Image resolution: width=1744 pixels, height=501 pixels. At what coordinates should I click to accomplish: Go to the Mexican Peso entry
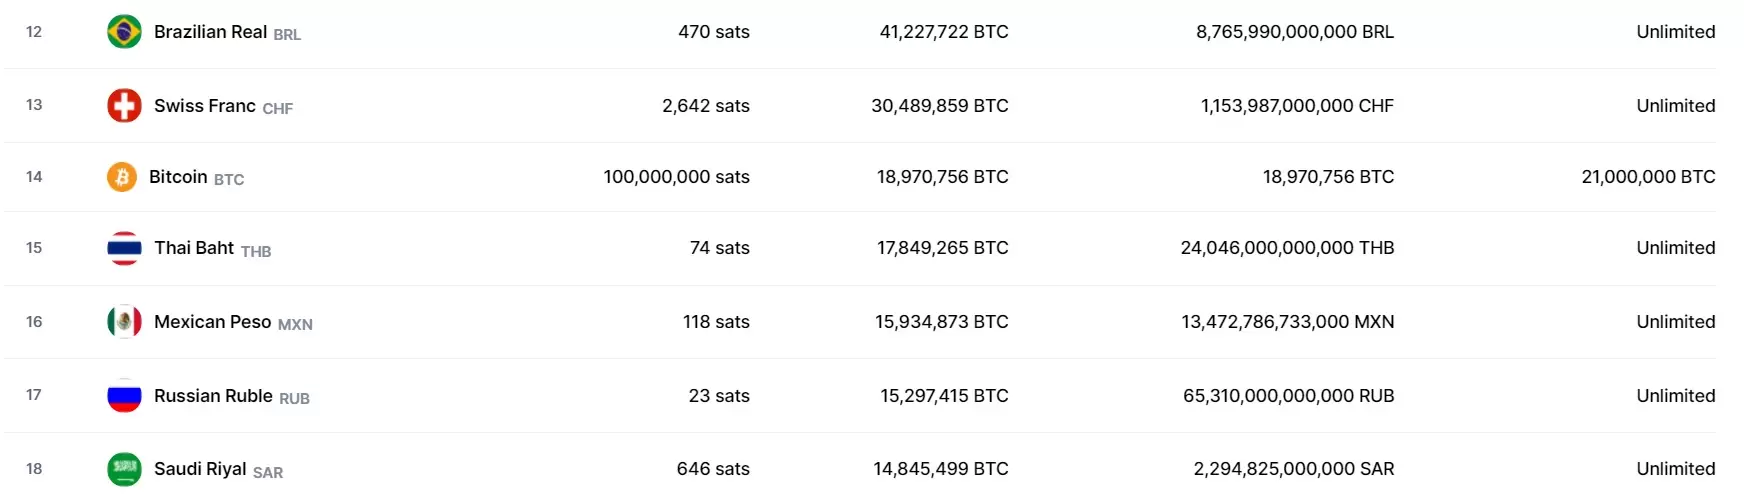point(212,322)
